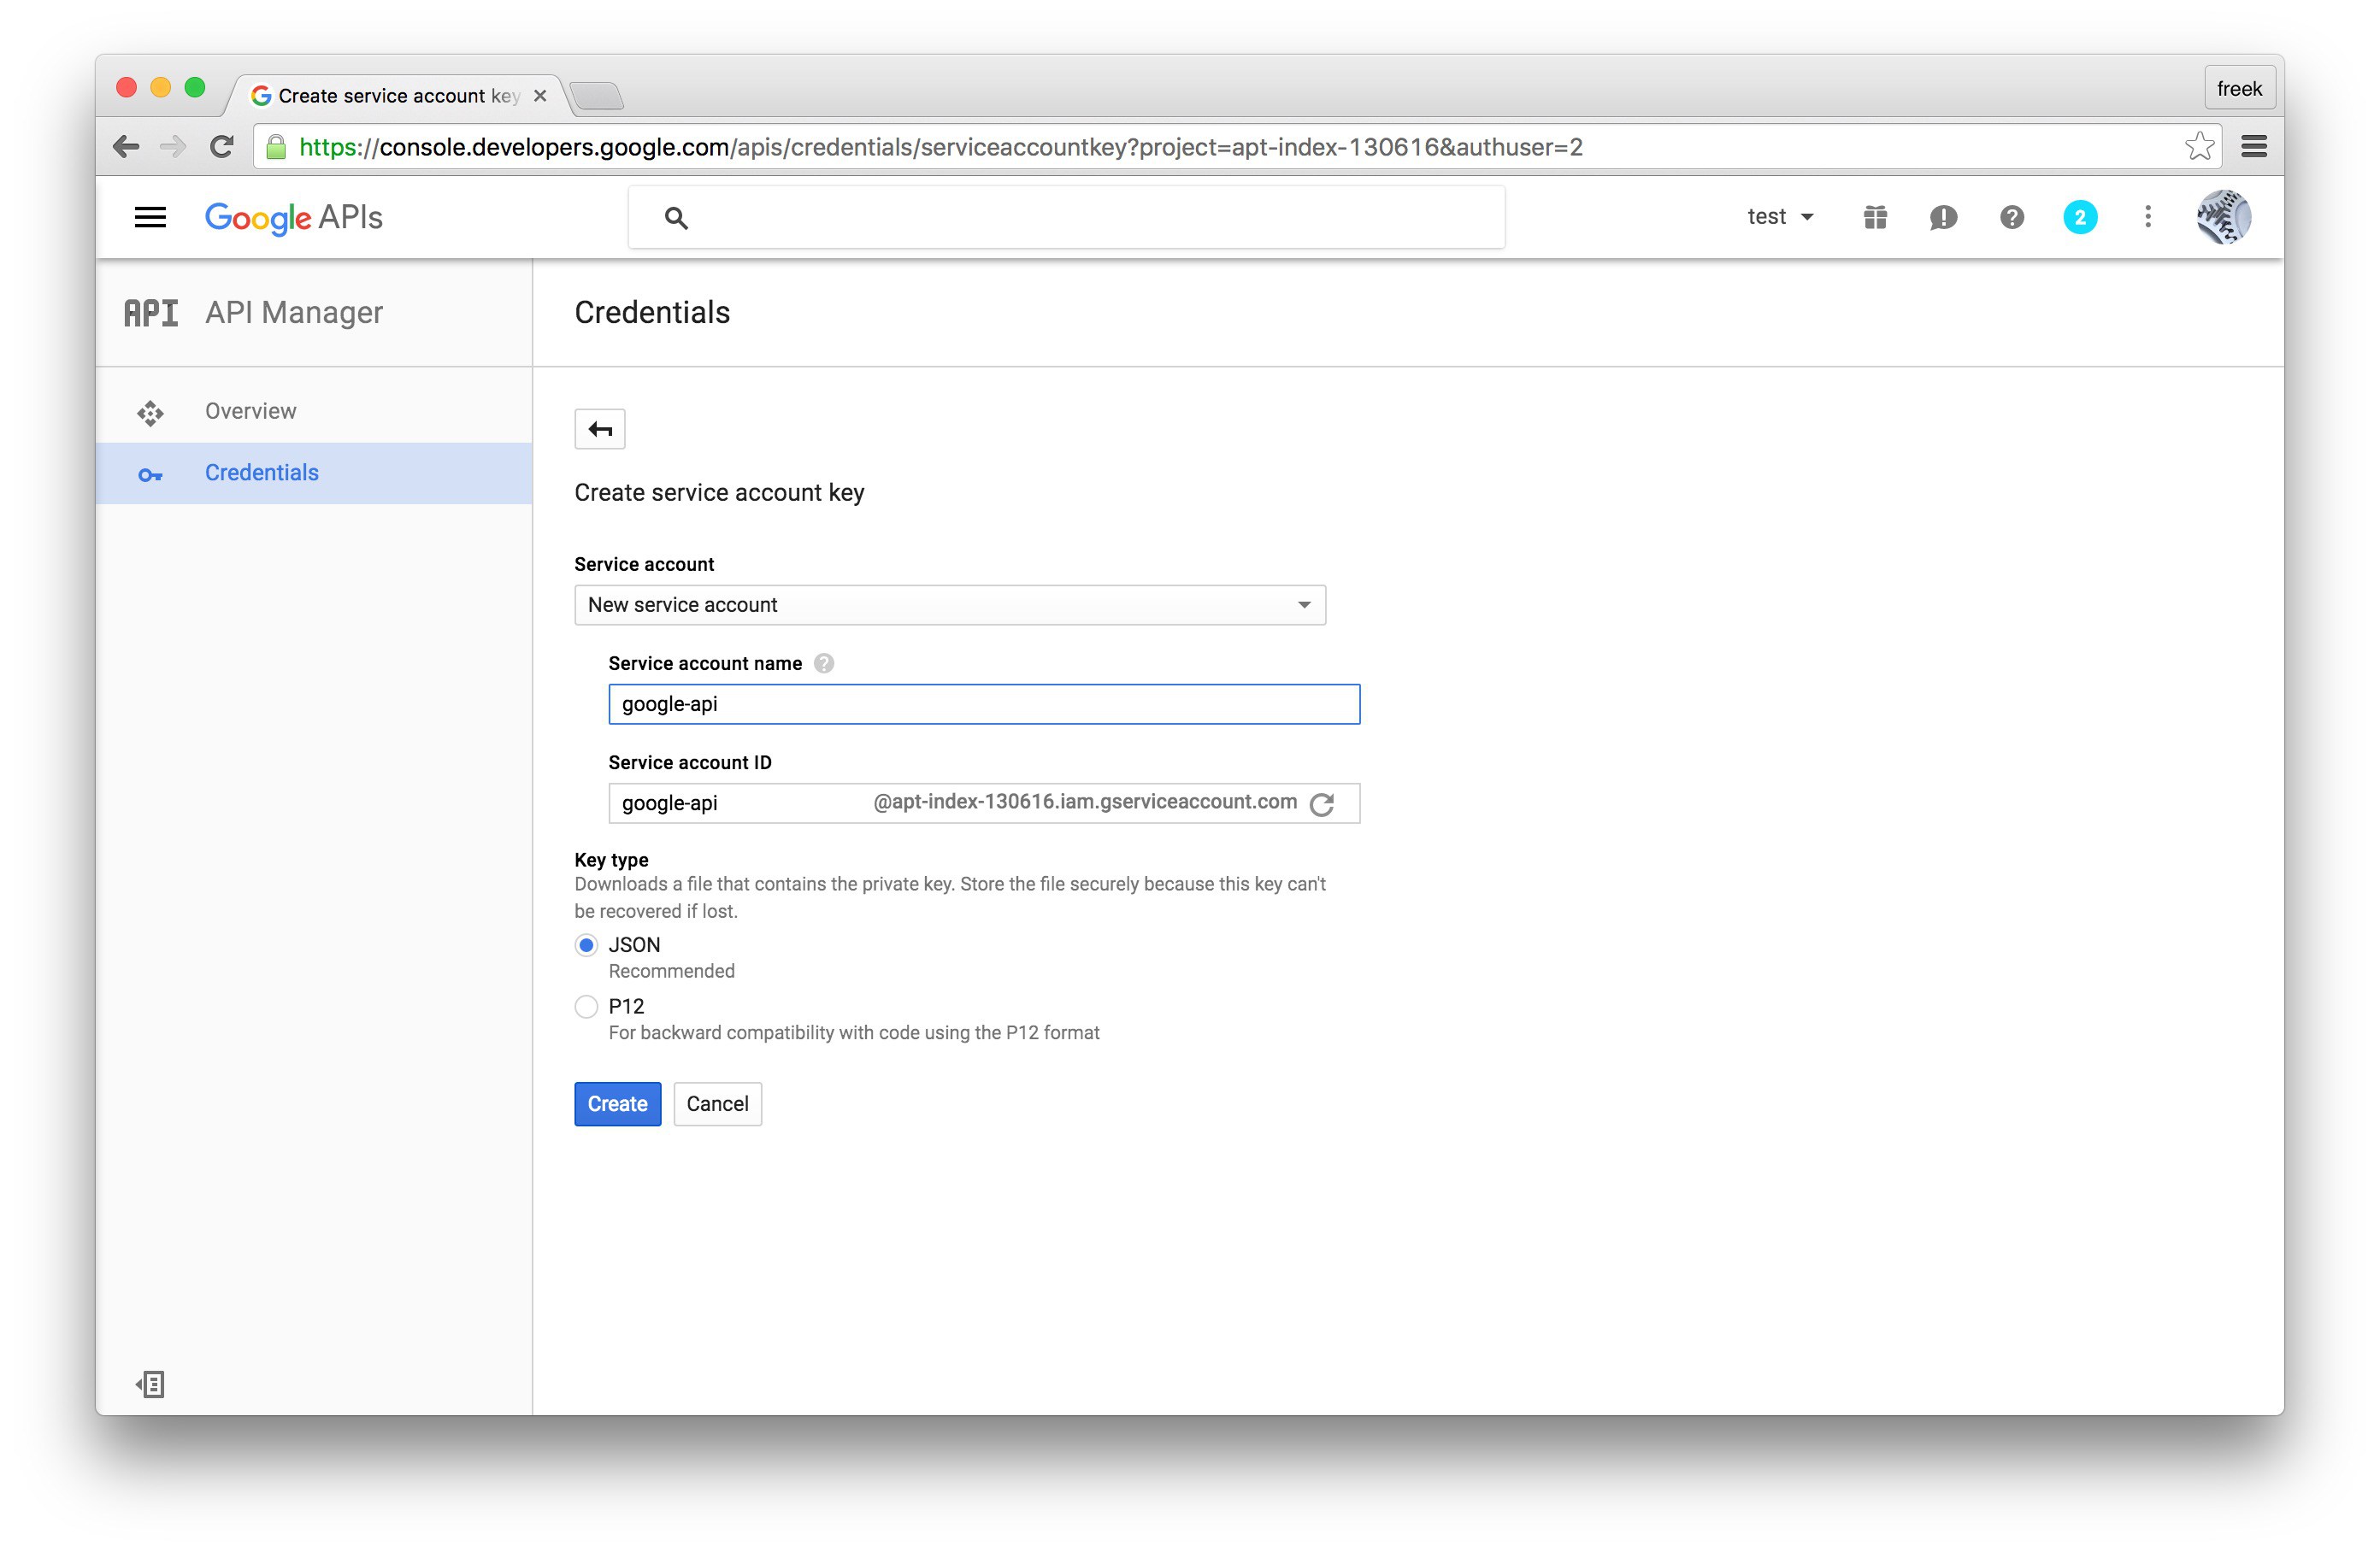Click the Cancel button
This screenshot has width=2380, height=1552.
pyautogui.click(x=717, y=1104)
